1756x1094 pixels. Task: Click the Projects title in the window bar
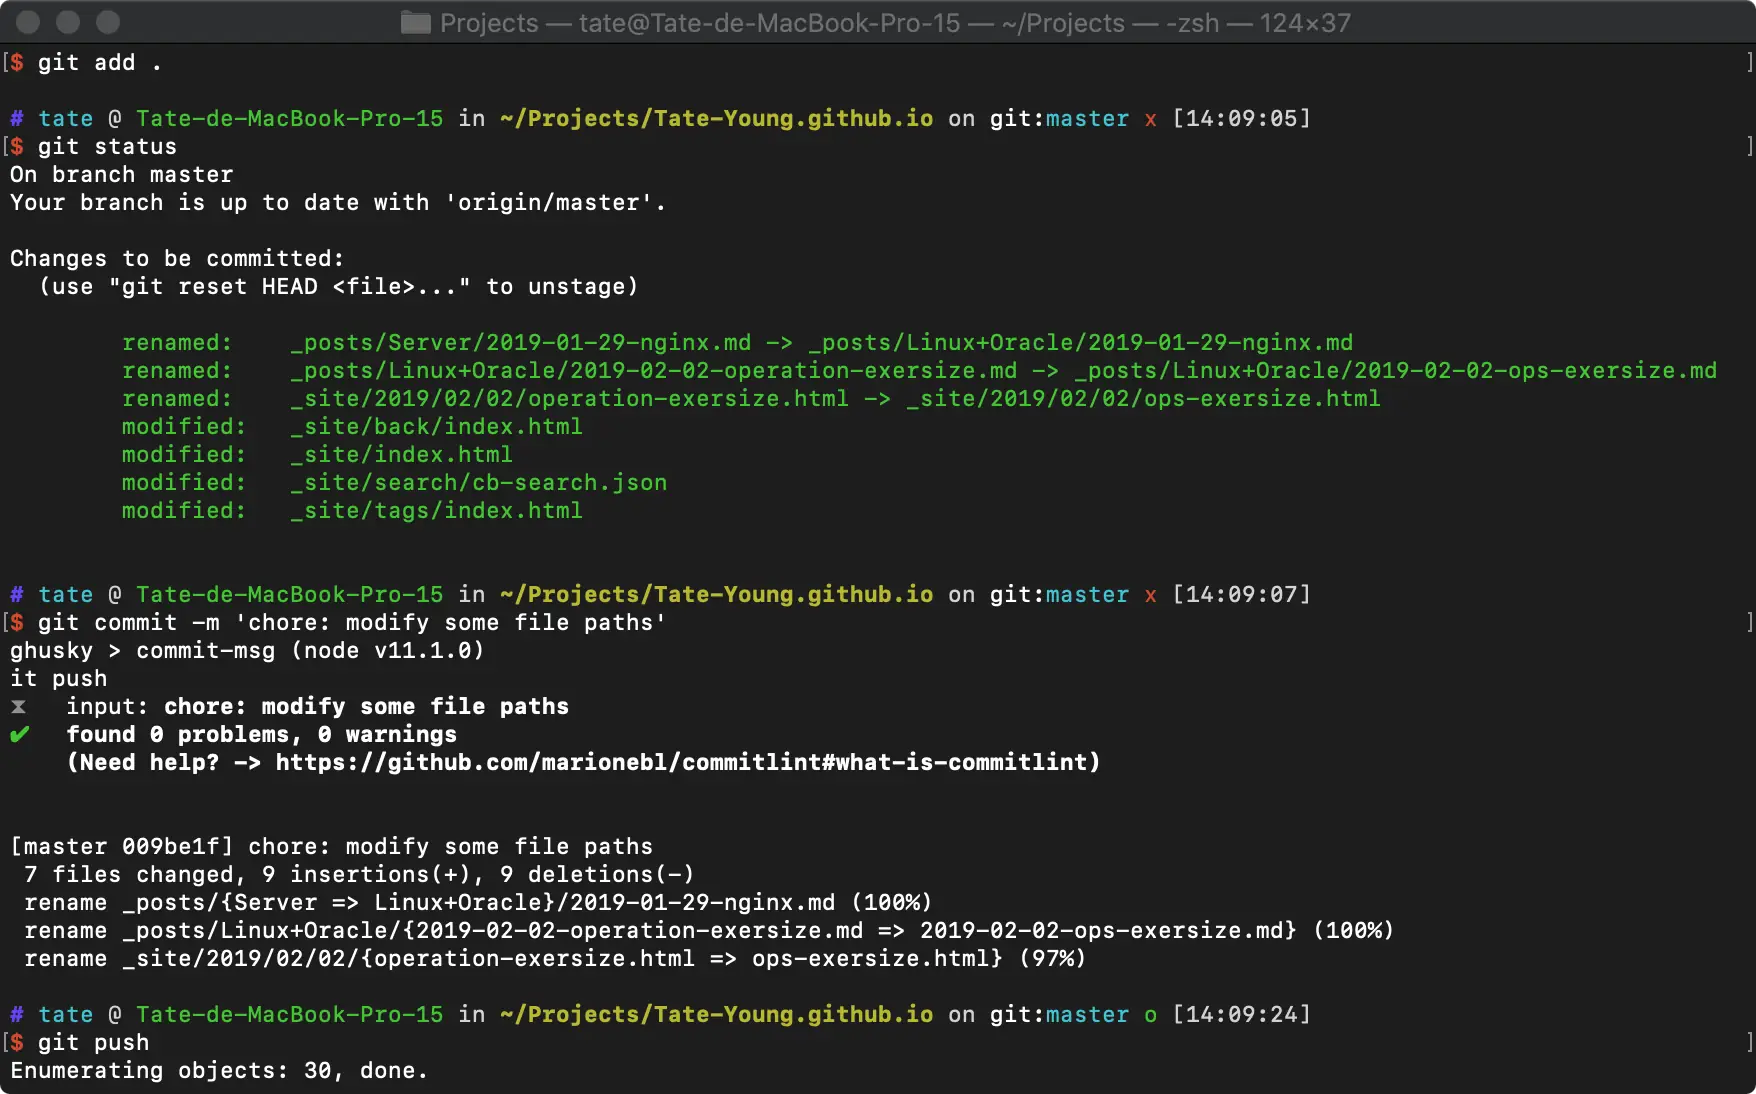coord(487,22)
